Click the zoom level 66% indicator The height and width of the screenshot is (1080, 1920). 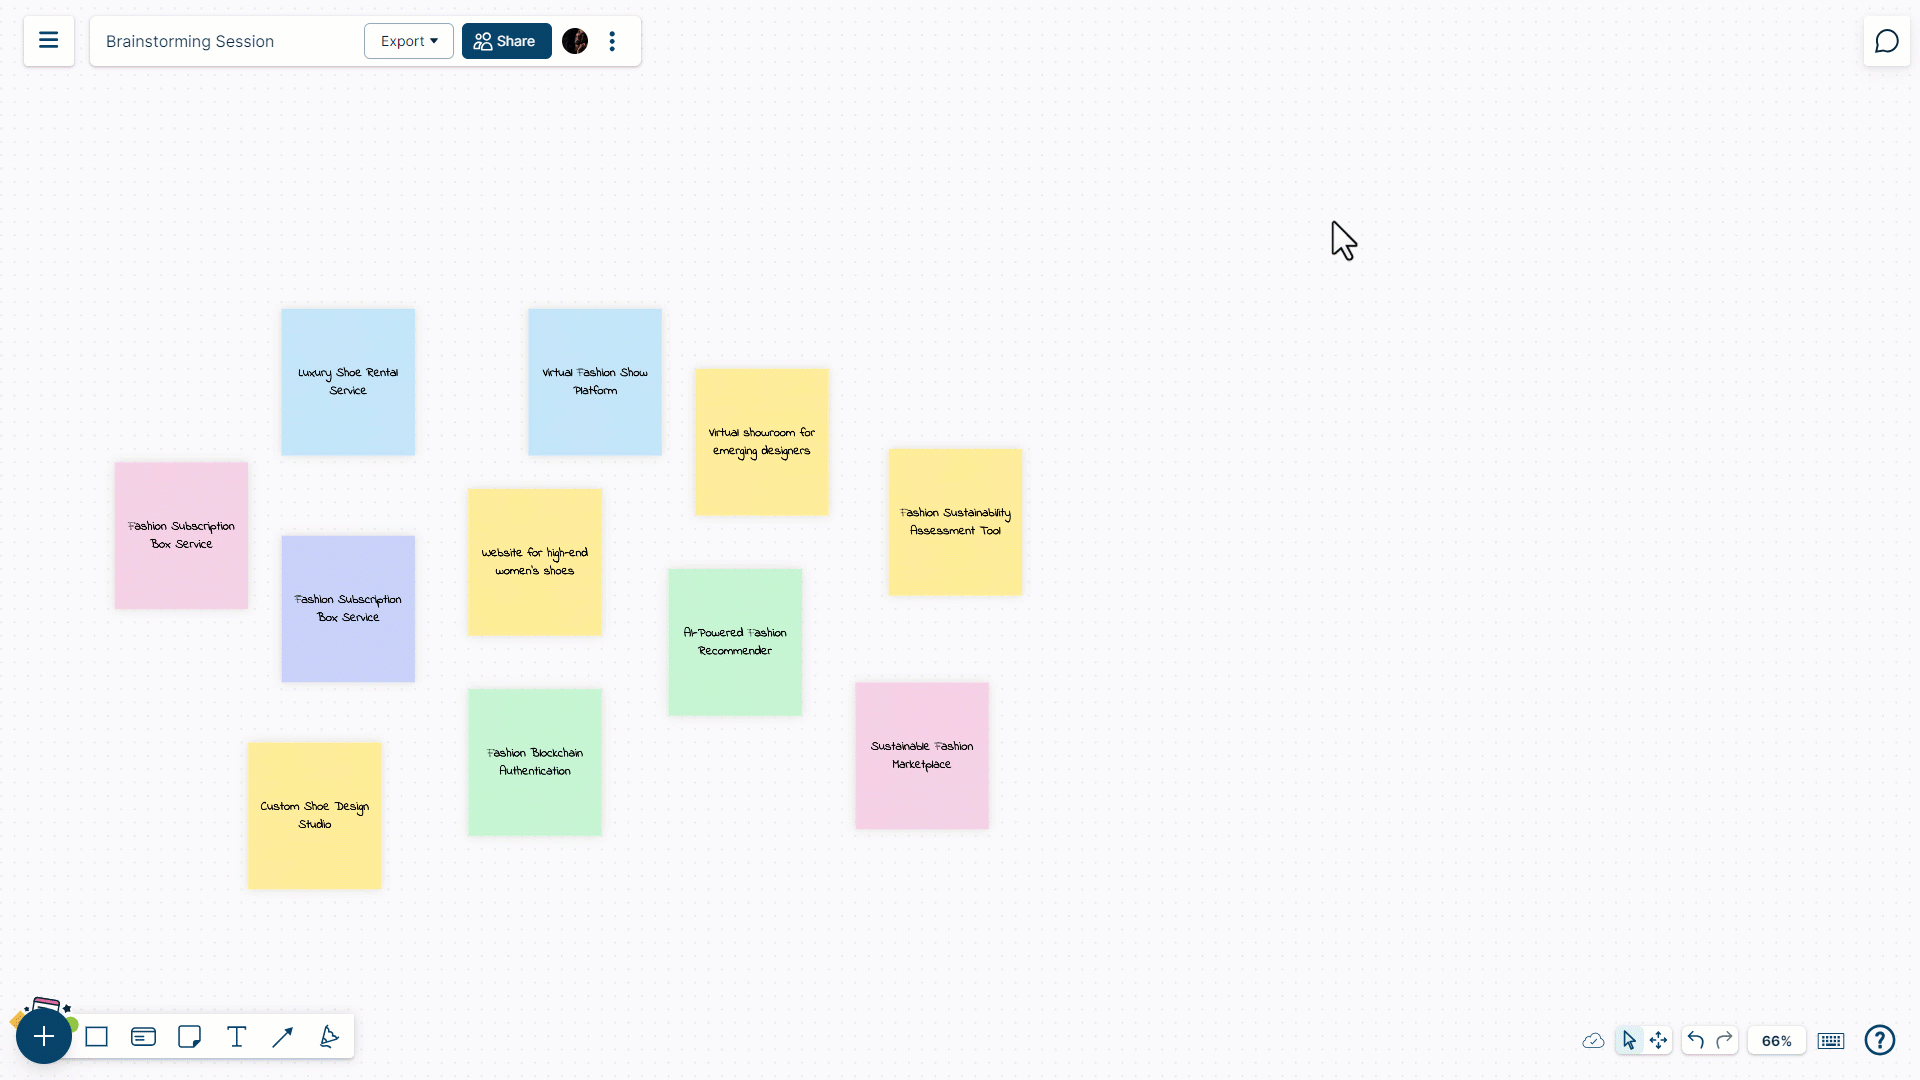(x=1776, y=1040)
